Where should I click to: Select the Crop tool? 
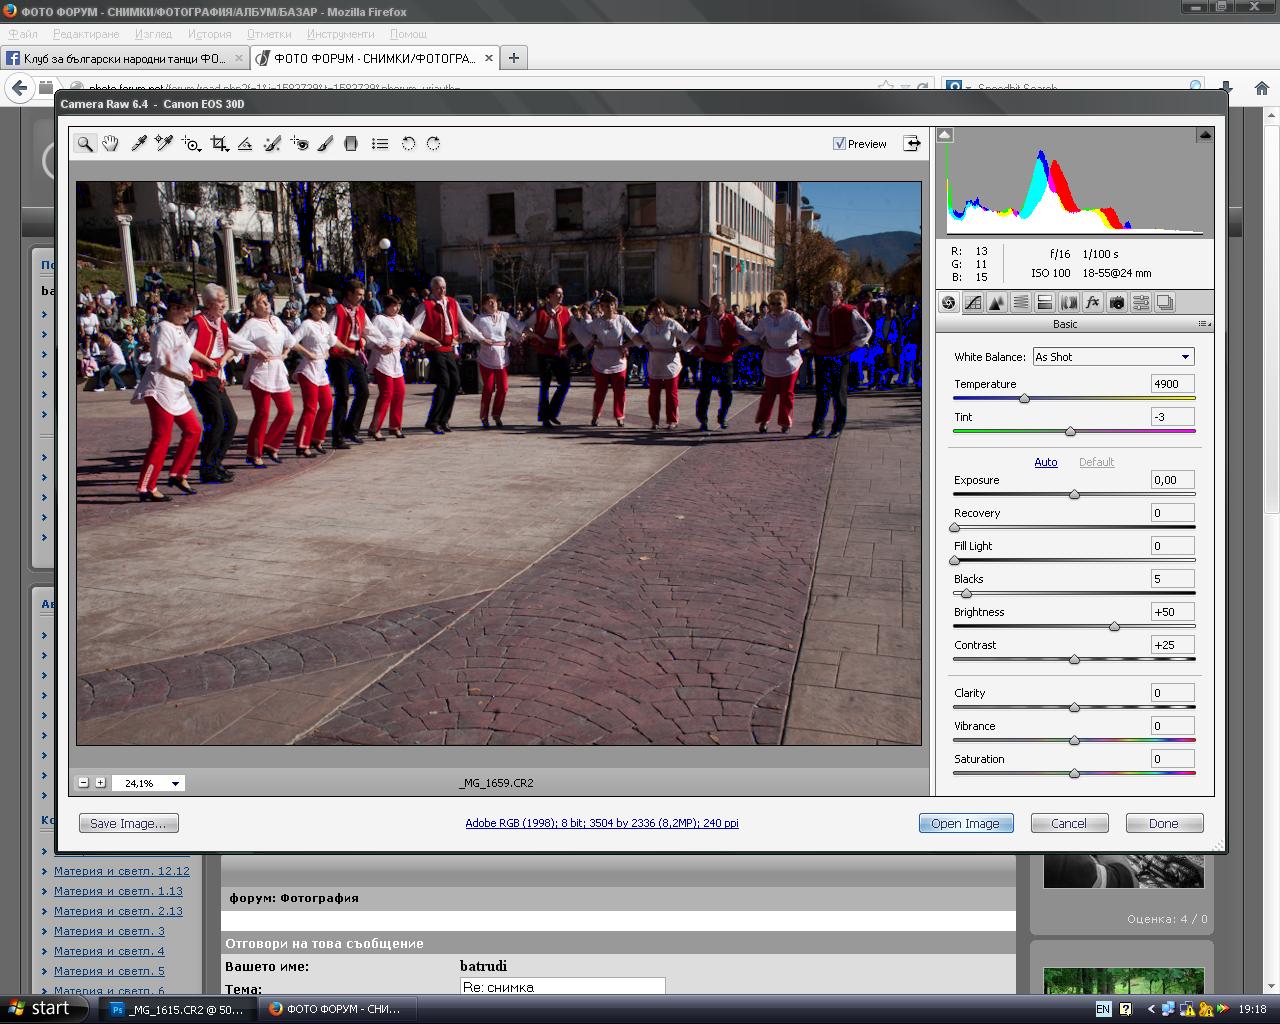coord(219,144)
